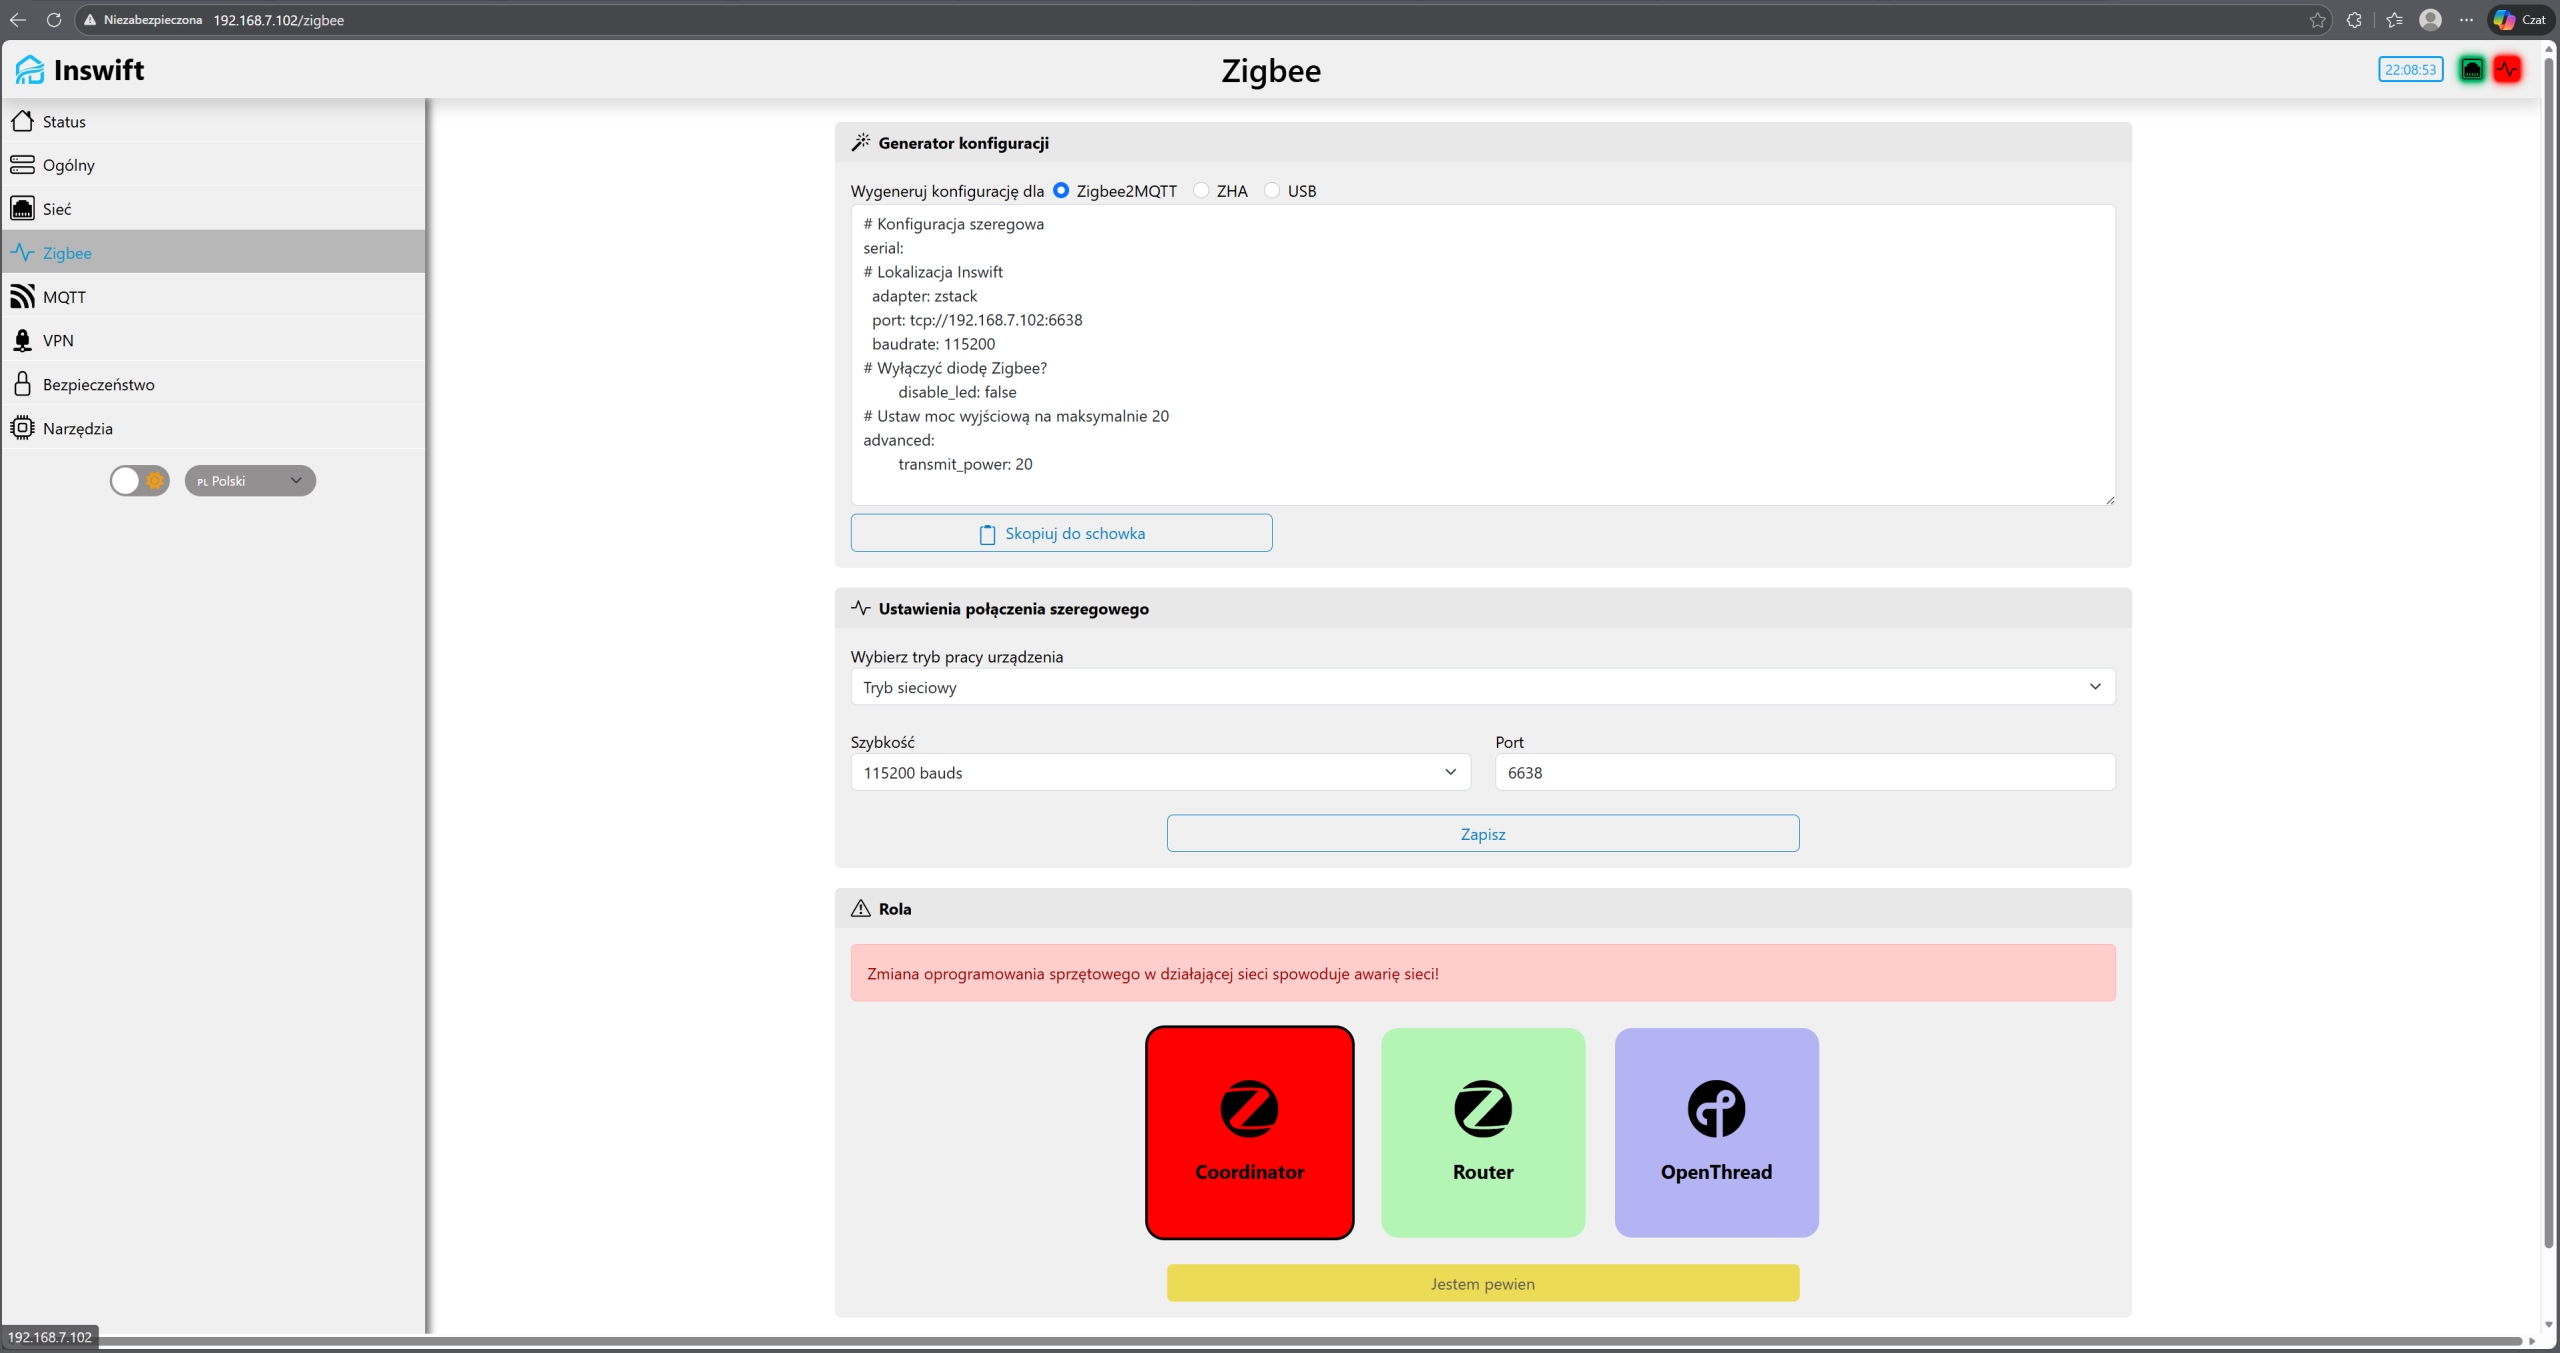Select the OpenThread role tile
The height and width of the screenshot is (1353, 2560).
1716,1132
